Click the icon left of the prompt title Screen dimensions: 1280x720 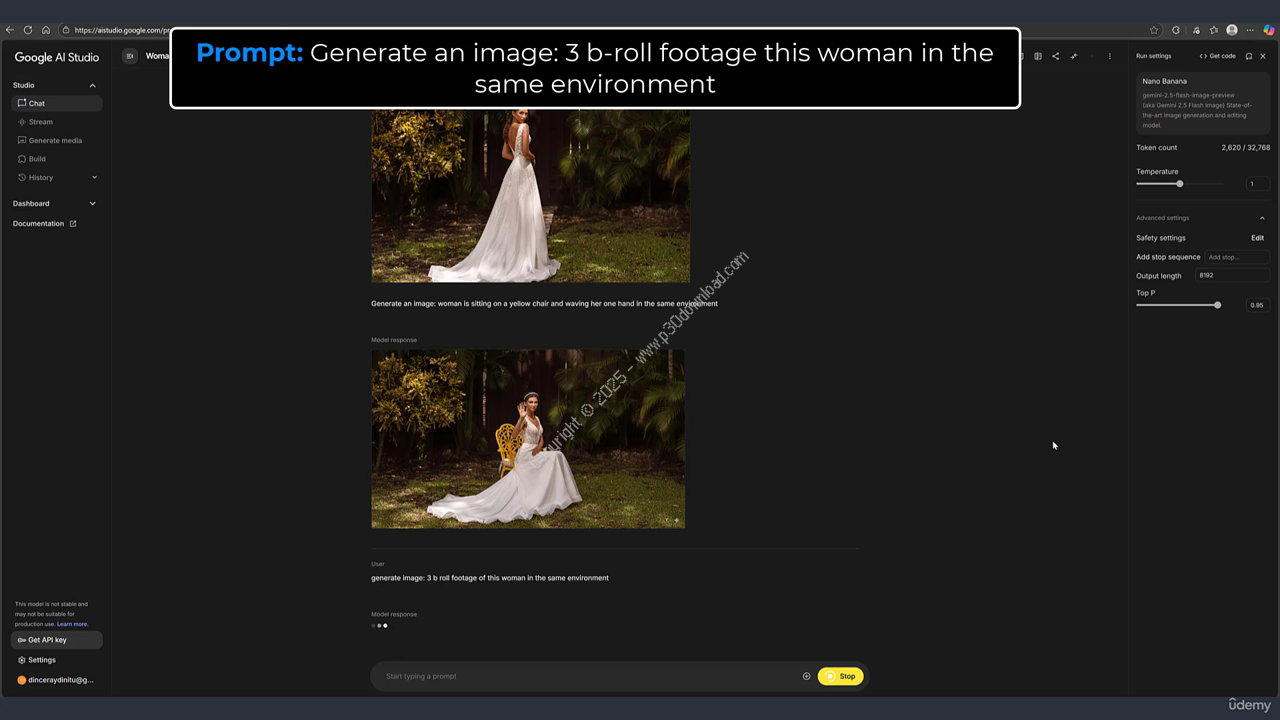click(x=129, y=56)
